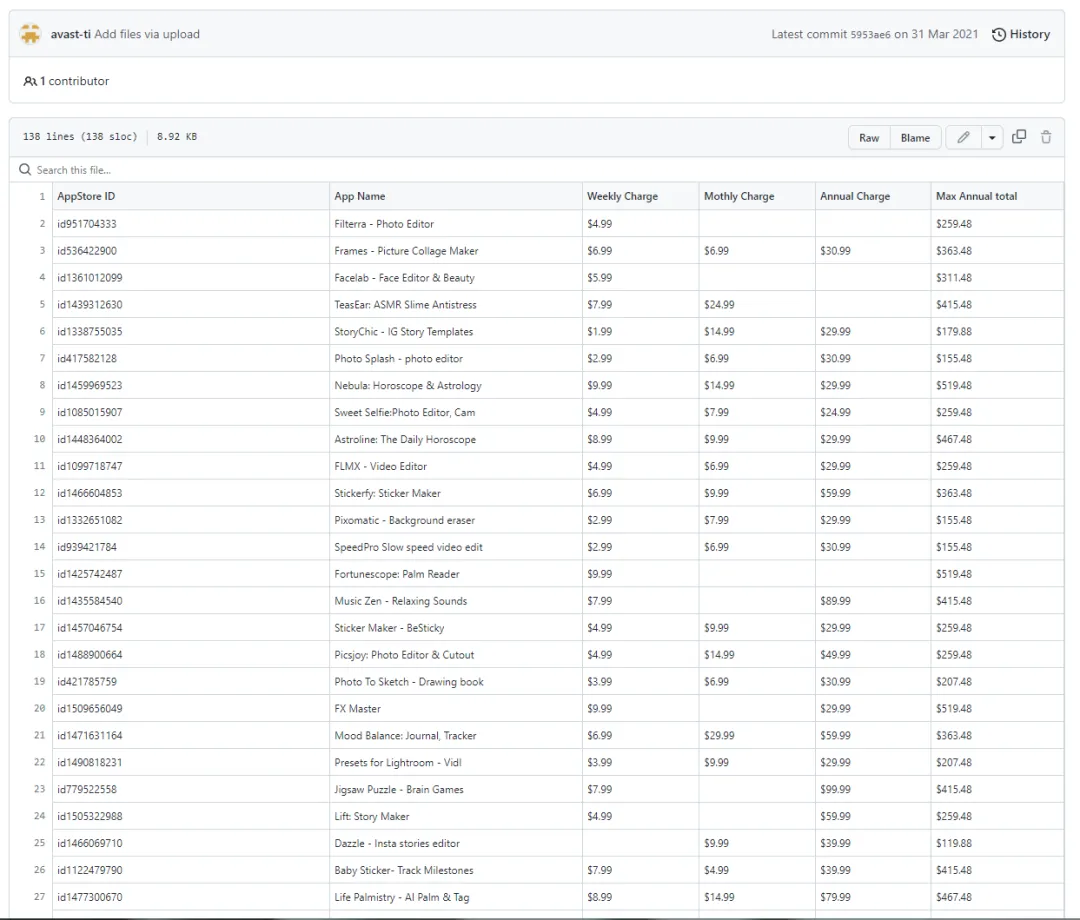Open the History clock icon
The image size is (1080, 920).
pos(998,34)
